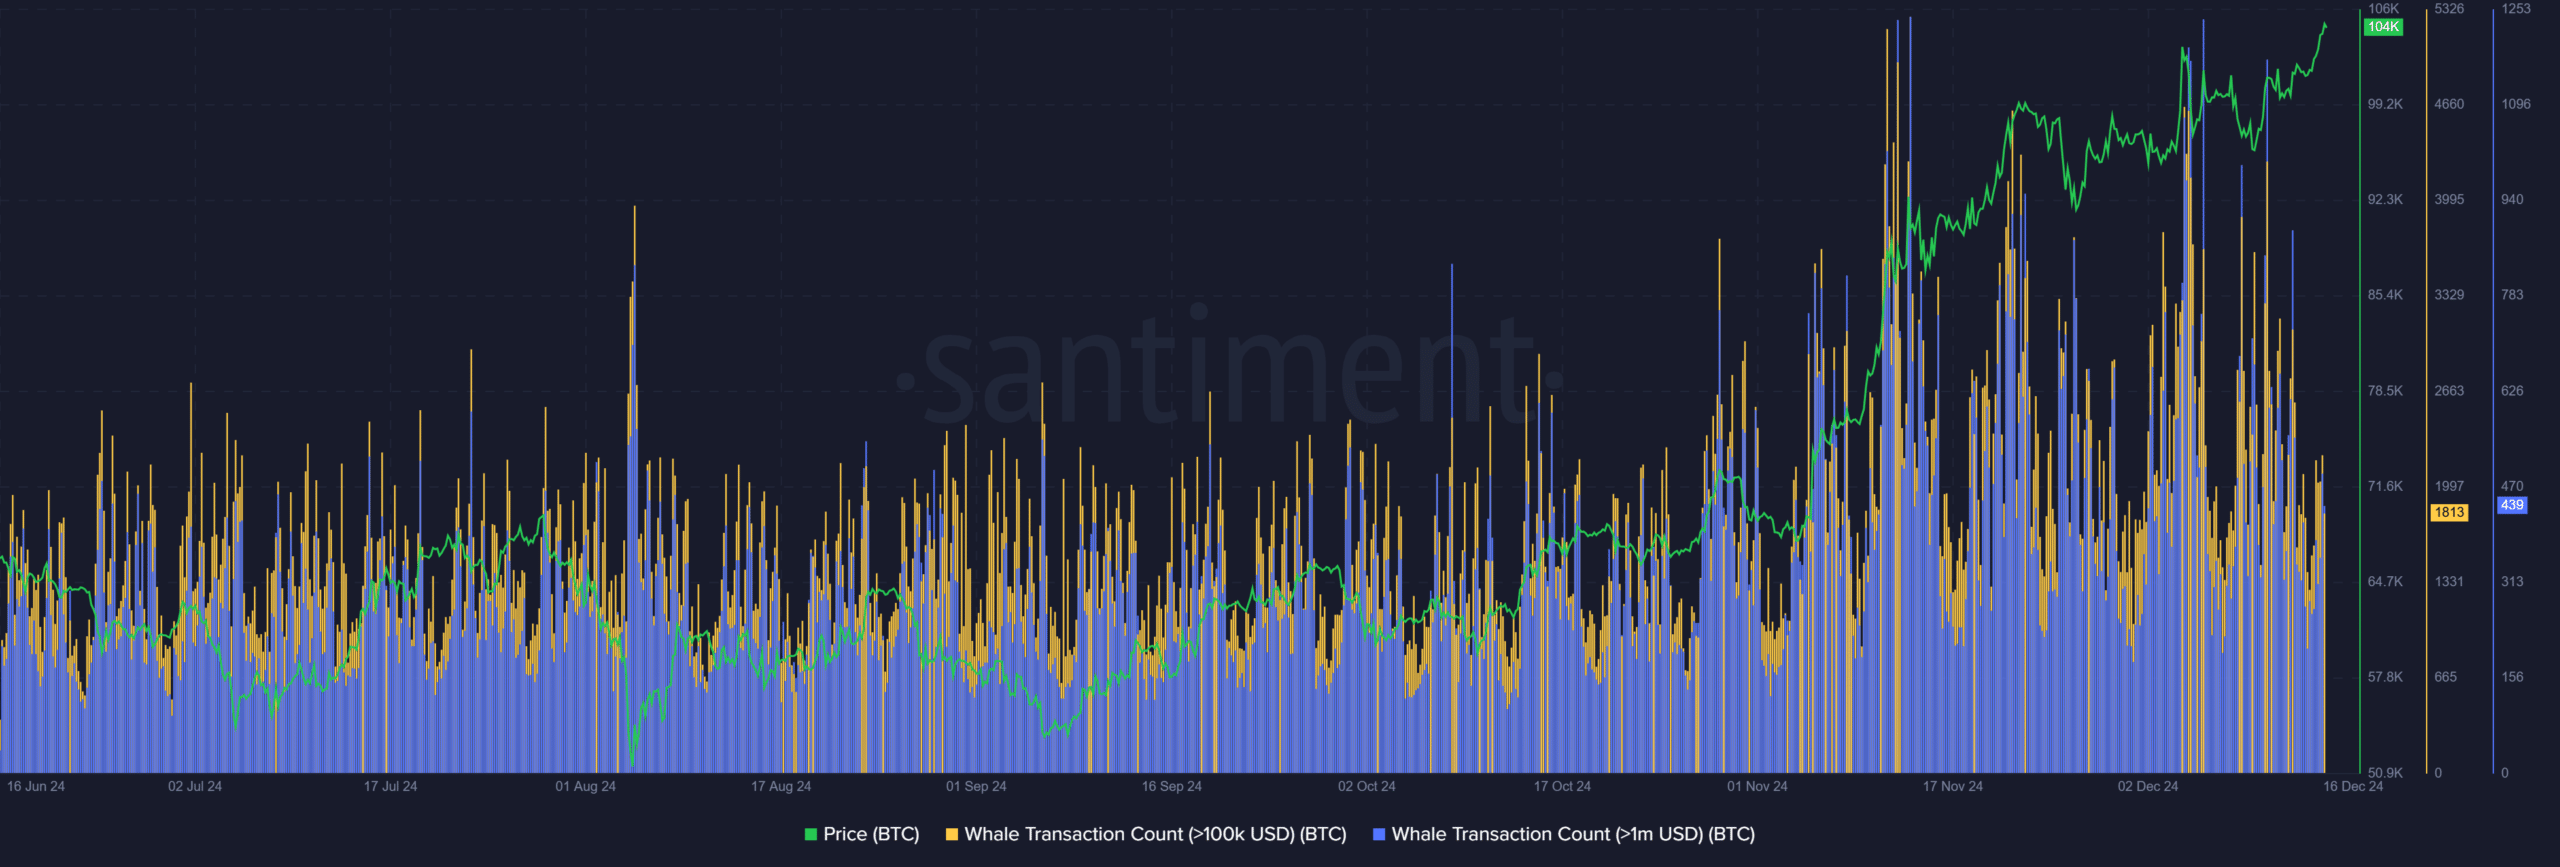This screenshot has width=2560, height=867.
Task: Click the 1997 axis label
Action: click(x=2449, y=486)
